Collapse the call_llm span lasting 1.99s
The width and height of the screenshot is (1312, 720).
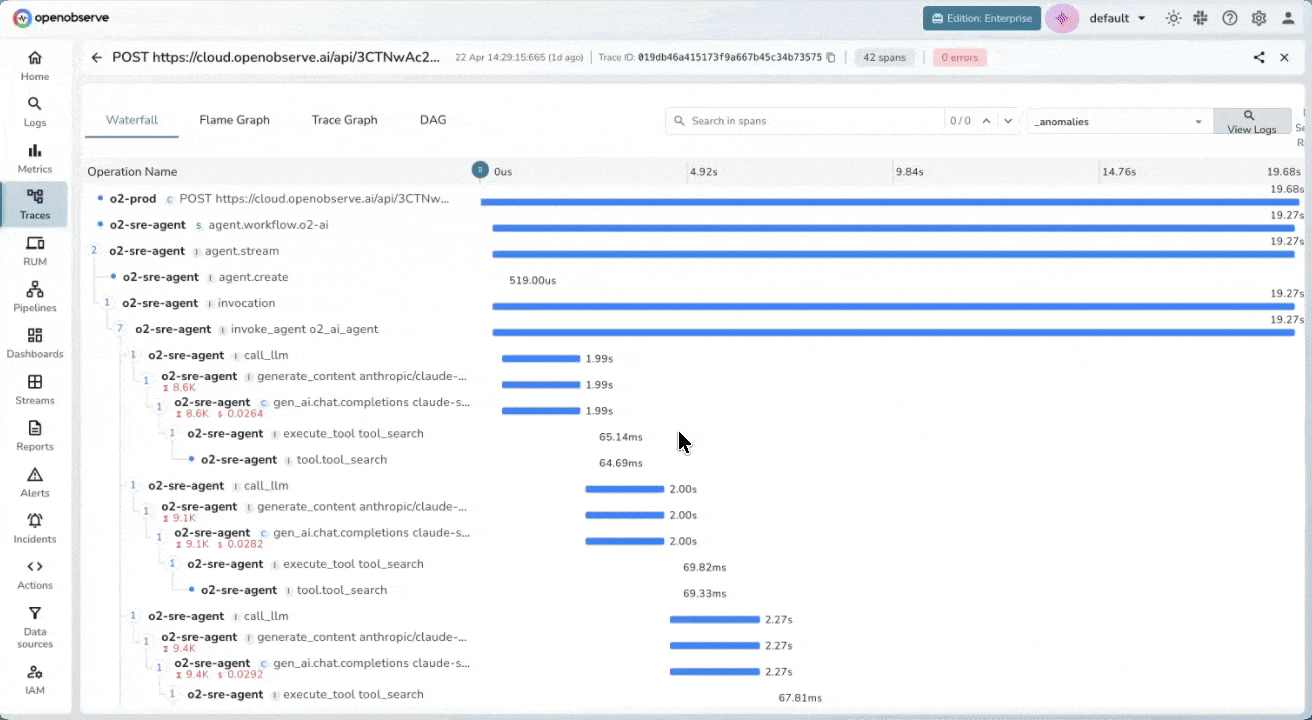(133, 355)
